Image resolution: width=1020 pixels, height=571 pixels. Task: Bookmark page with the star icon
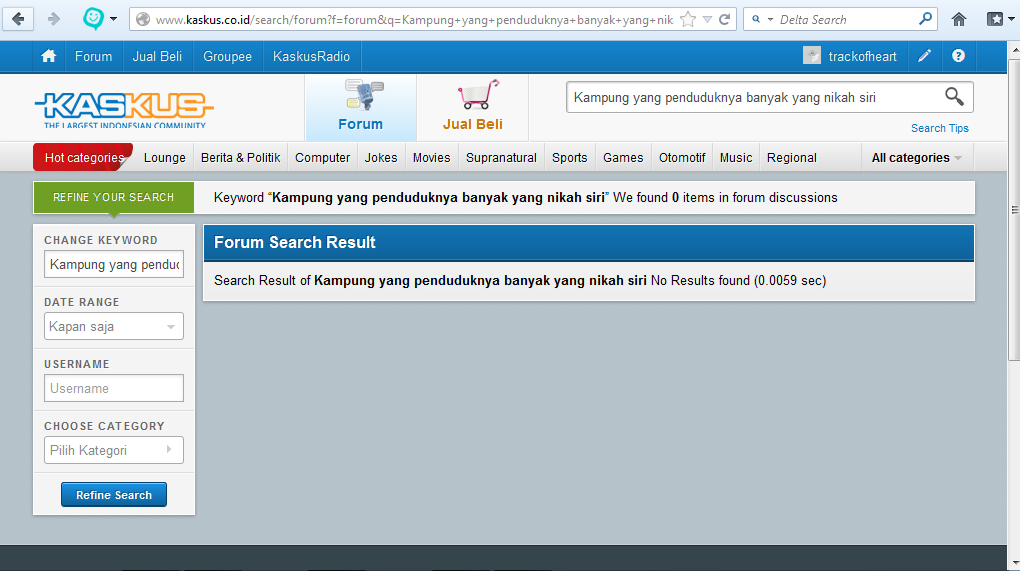(688, 20)
